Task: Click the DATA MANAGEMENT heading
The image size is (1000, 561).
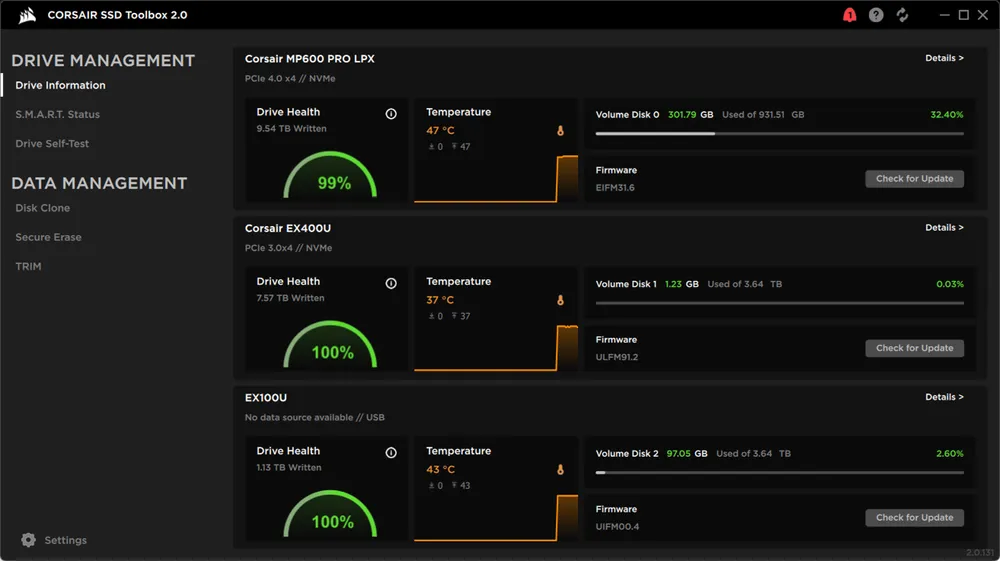Action: coord(99,184)
